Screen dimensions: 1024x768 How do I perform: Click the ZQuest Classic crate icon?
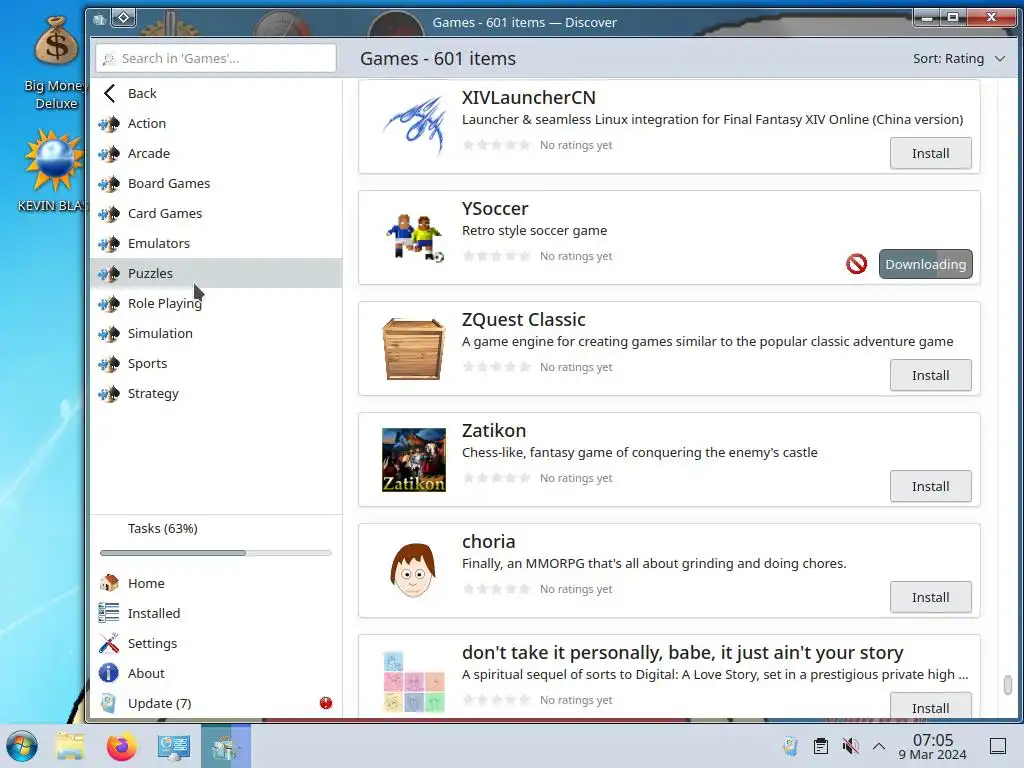pyautogui.click(x=414, y=349)
